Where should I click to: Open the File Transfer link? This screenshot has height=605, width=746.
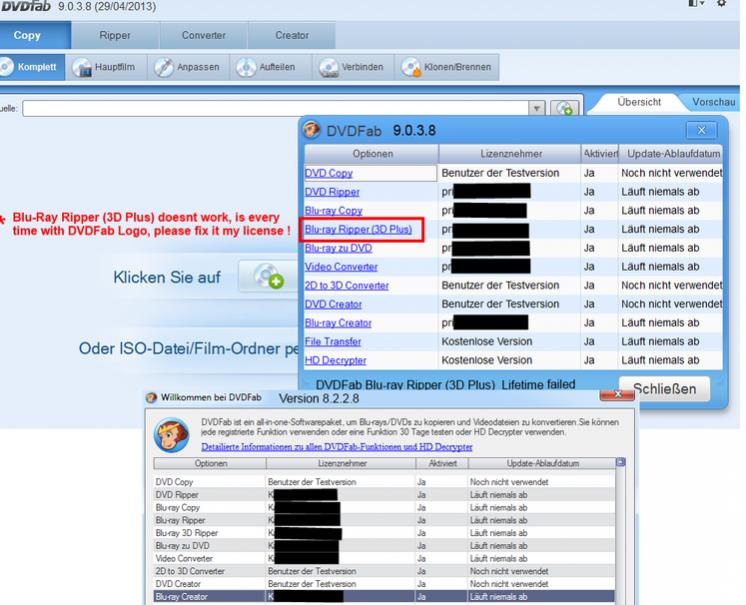pyautogui.click(x=333, y=342)
